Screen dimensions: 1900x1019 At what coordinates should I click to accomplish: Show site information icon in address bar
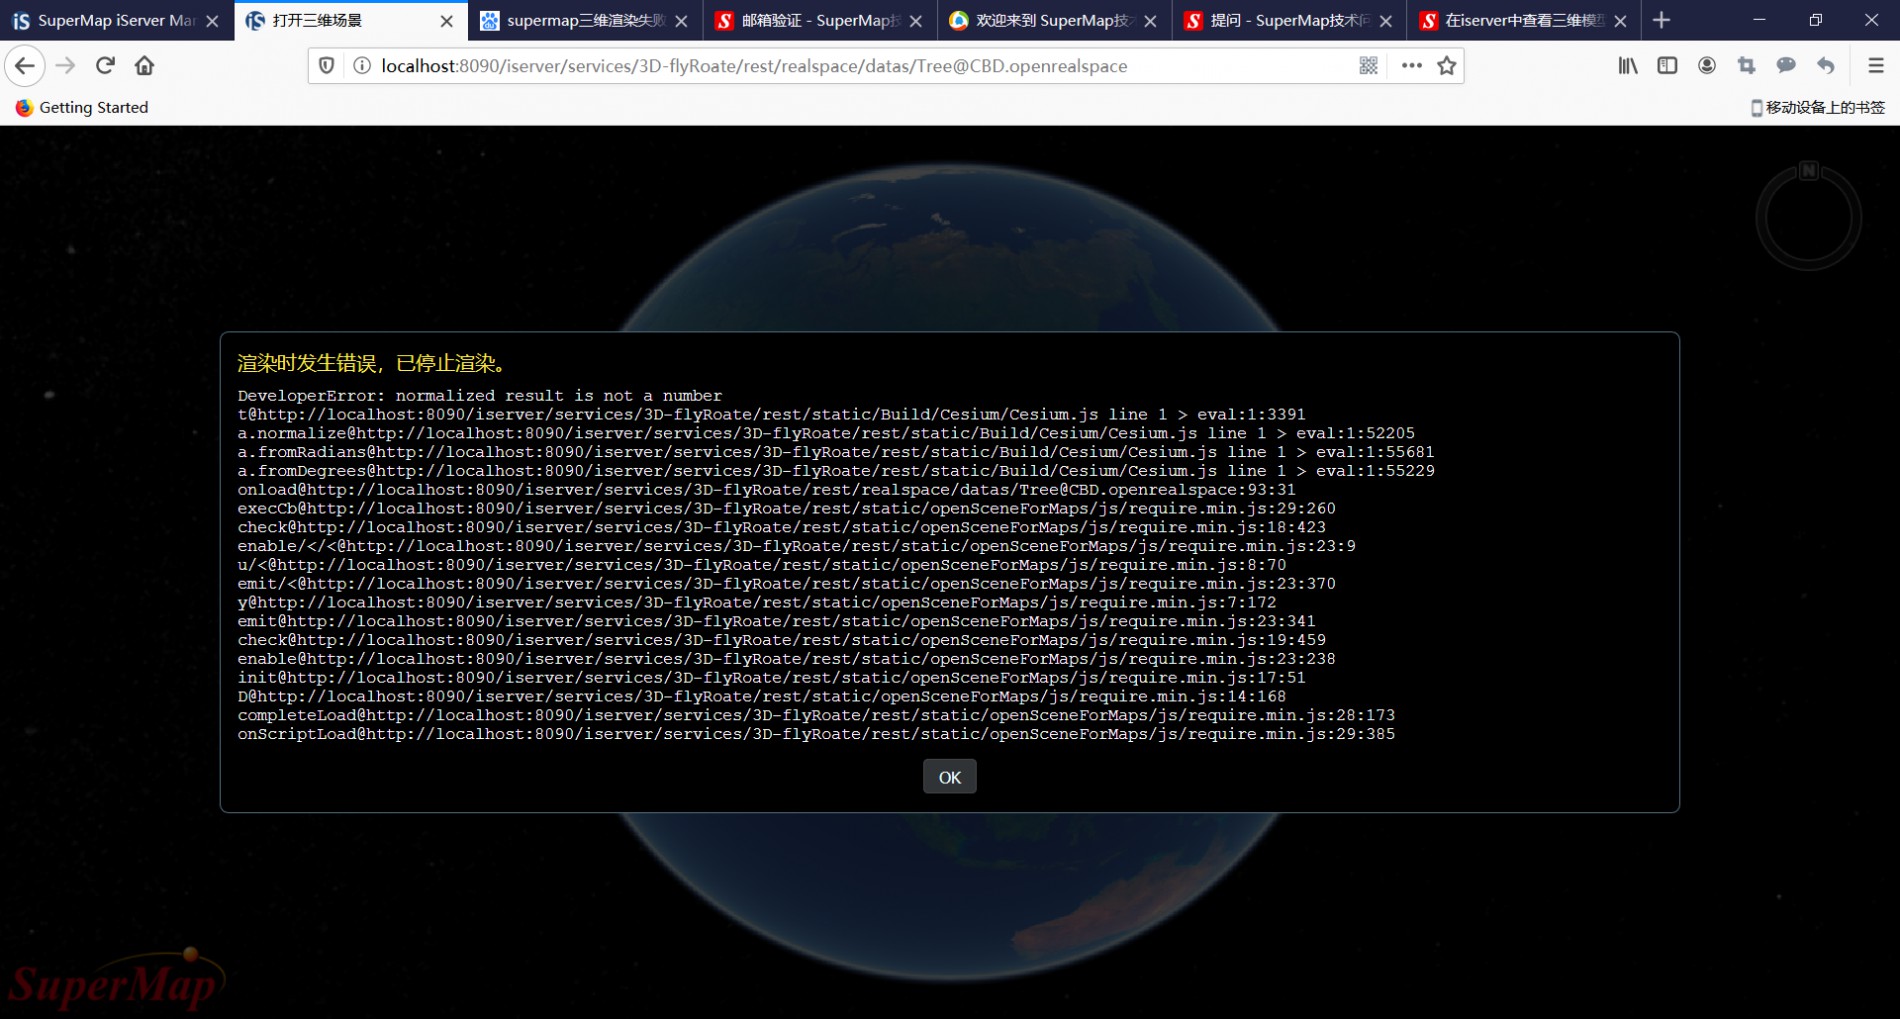click(362, 66)
